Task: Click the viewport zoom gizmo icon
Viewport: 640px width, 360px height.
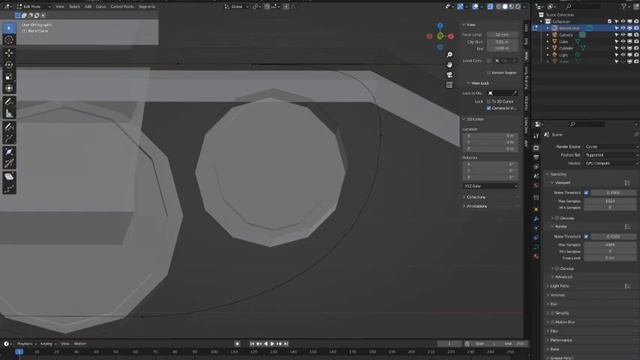Action: [449, 55]
